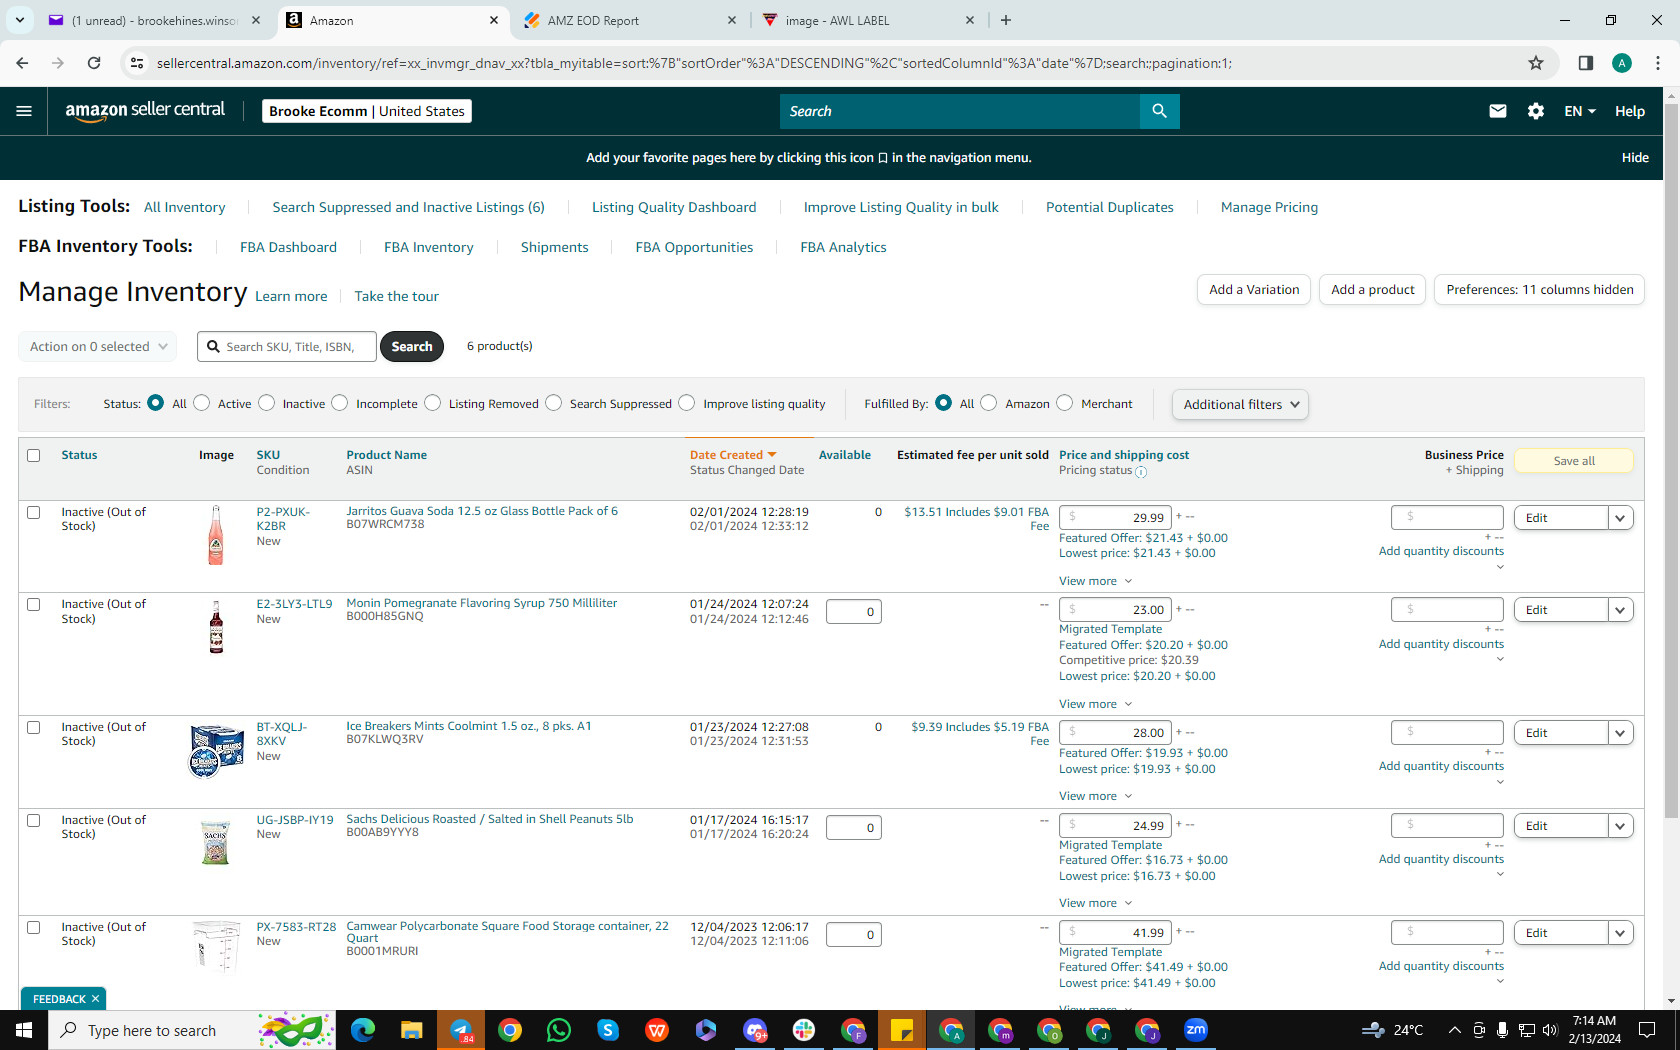Open the Action on 0 selected dropdown
This screenshot has width=1680, height=1050.
pyautogui.click(x=98, y=346)
